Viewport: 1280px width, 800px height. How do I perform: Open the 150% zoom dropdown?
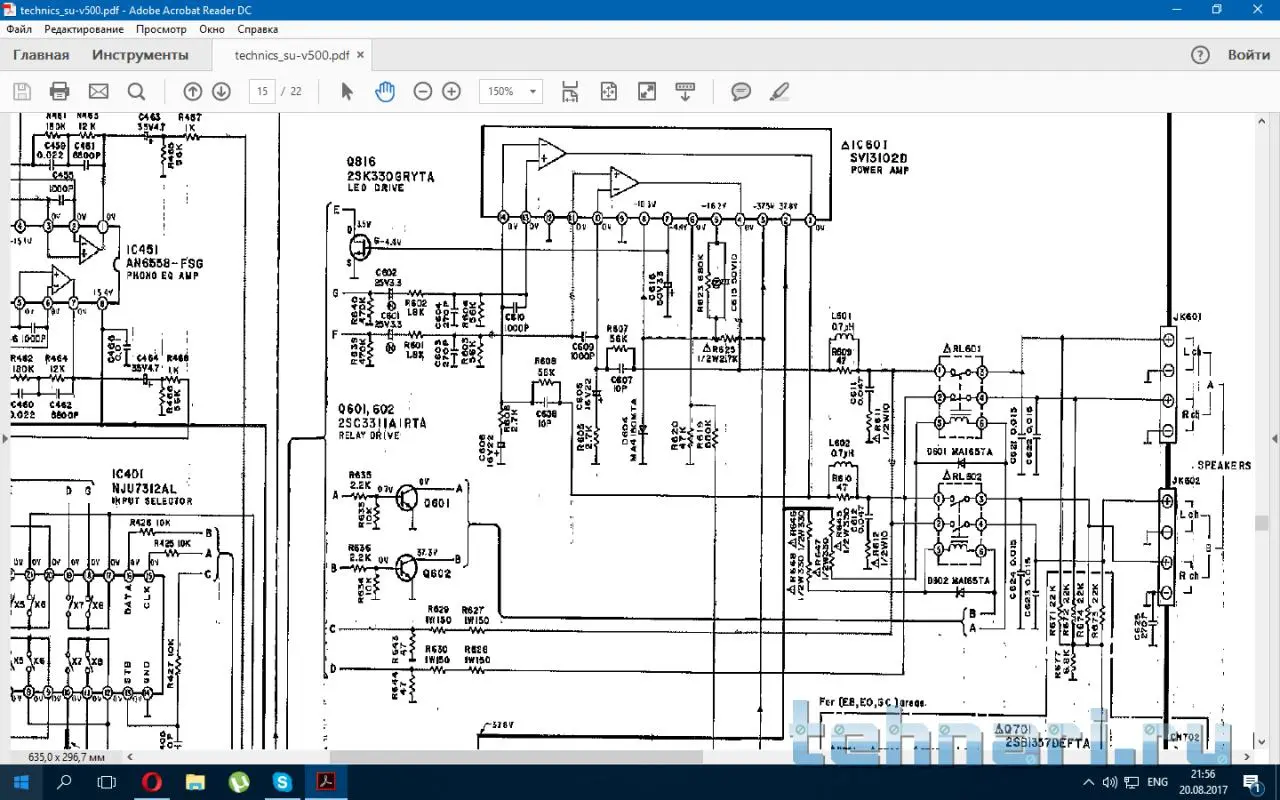coord(511,92)
